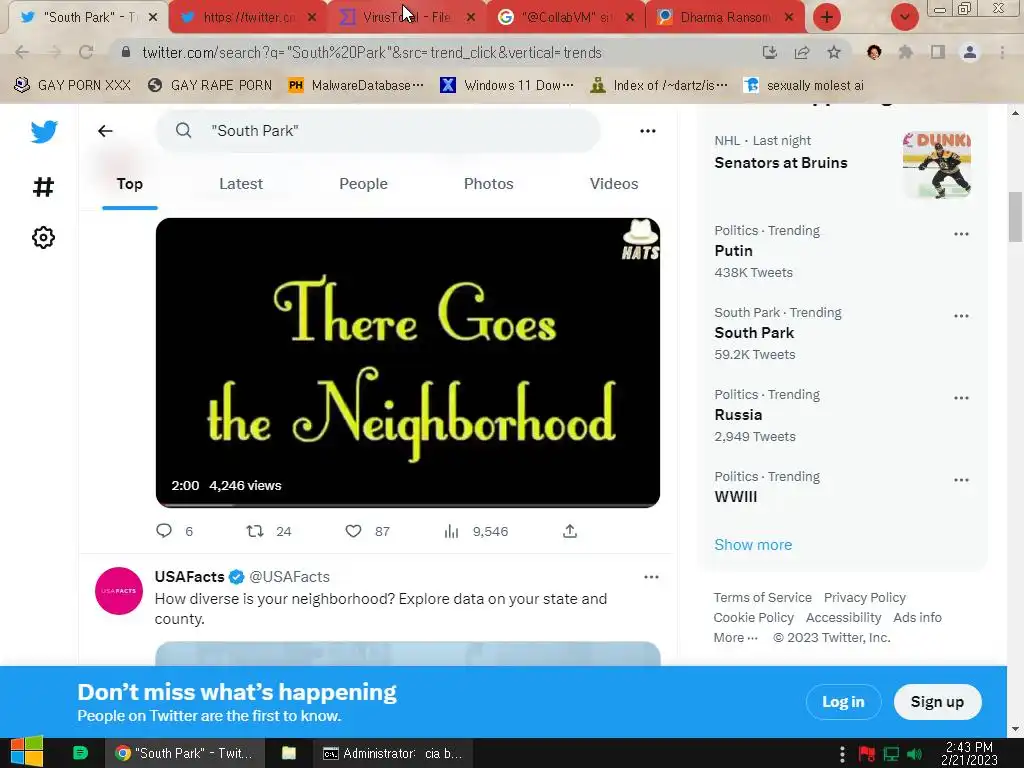Expand the More footer links
The width and height of the screenshot is (1024, 768).
(735, 637)
